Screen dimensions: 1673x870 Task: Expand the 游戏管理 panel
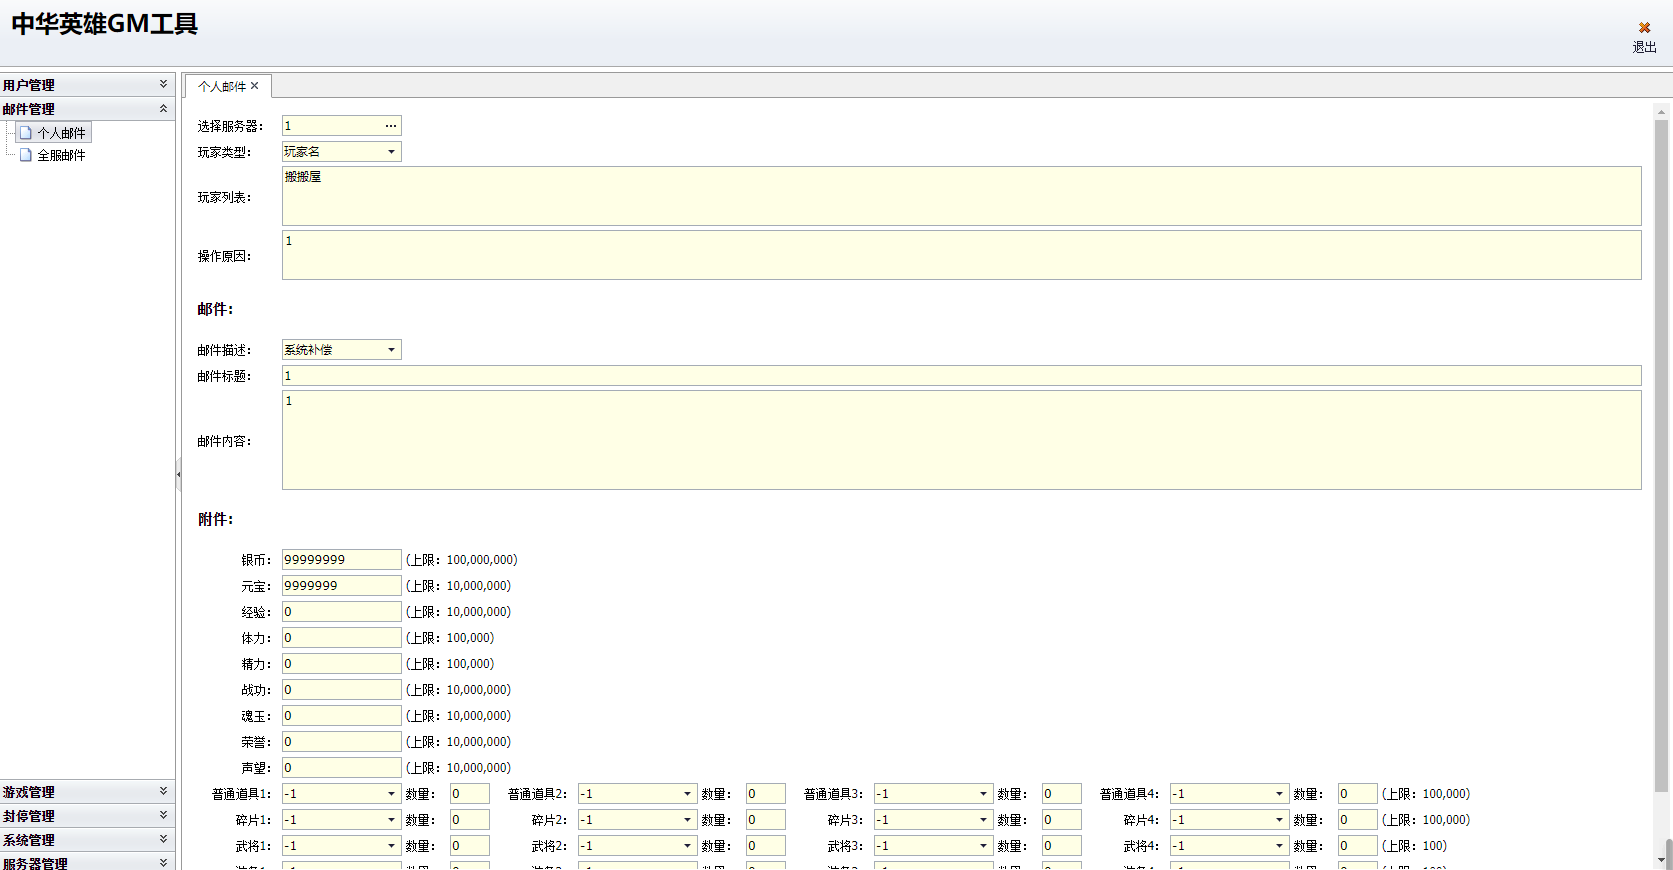tap(163, 792)
